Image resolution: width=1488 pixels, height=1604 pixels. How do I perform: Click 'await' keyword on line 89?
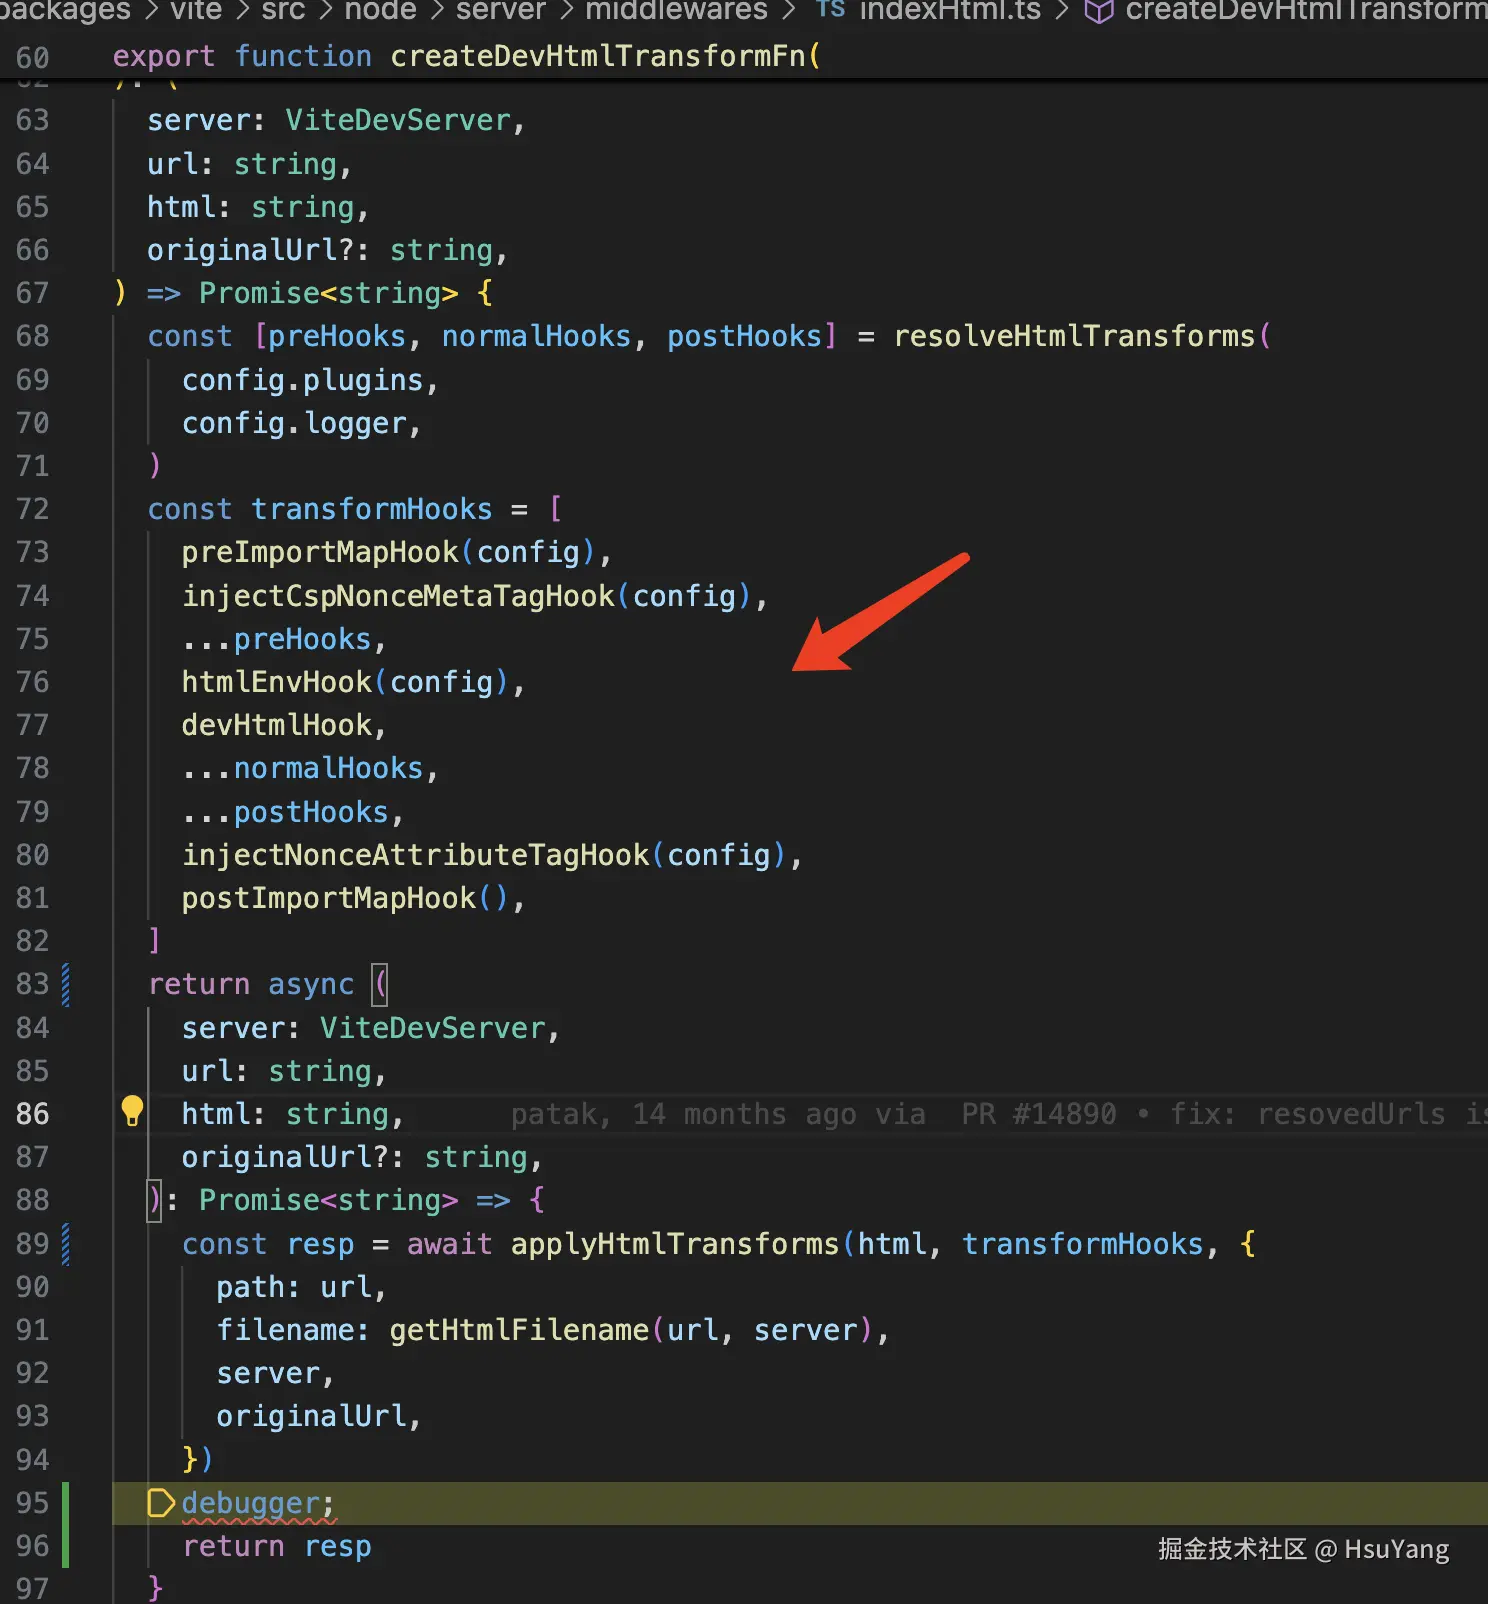[450, 1244]
